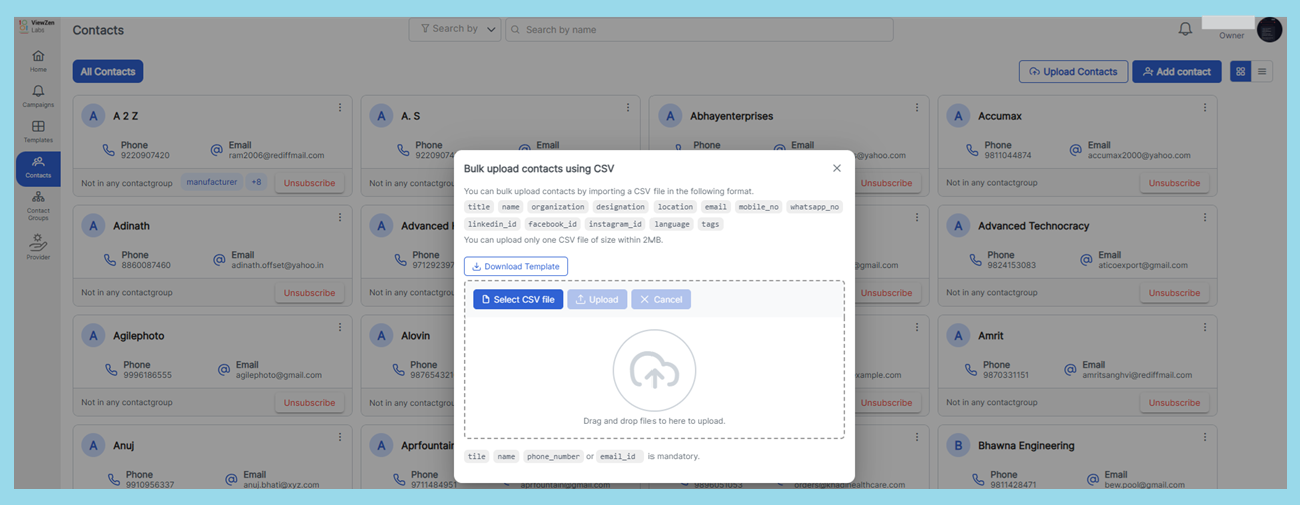Select Contacts in the sidebar

tap(38, 168)
